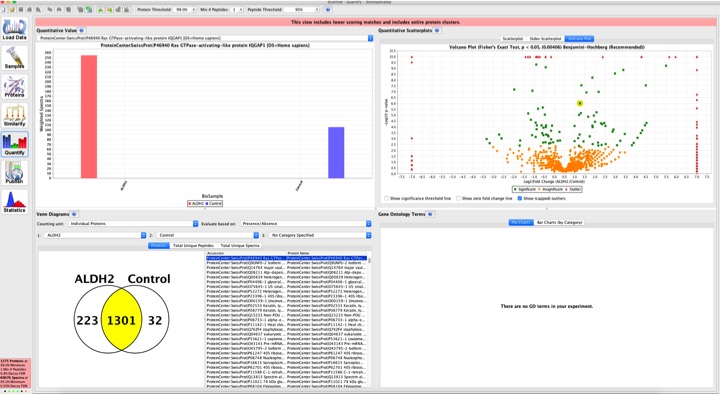Select the highlighted P46940 Ras GTPase row

287,258
